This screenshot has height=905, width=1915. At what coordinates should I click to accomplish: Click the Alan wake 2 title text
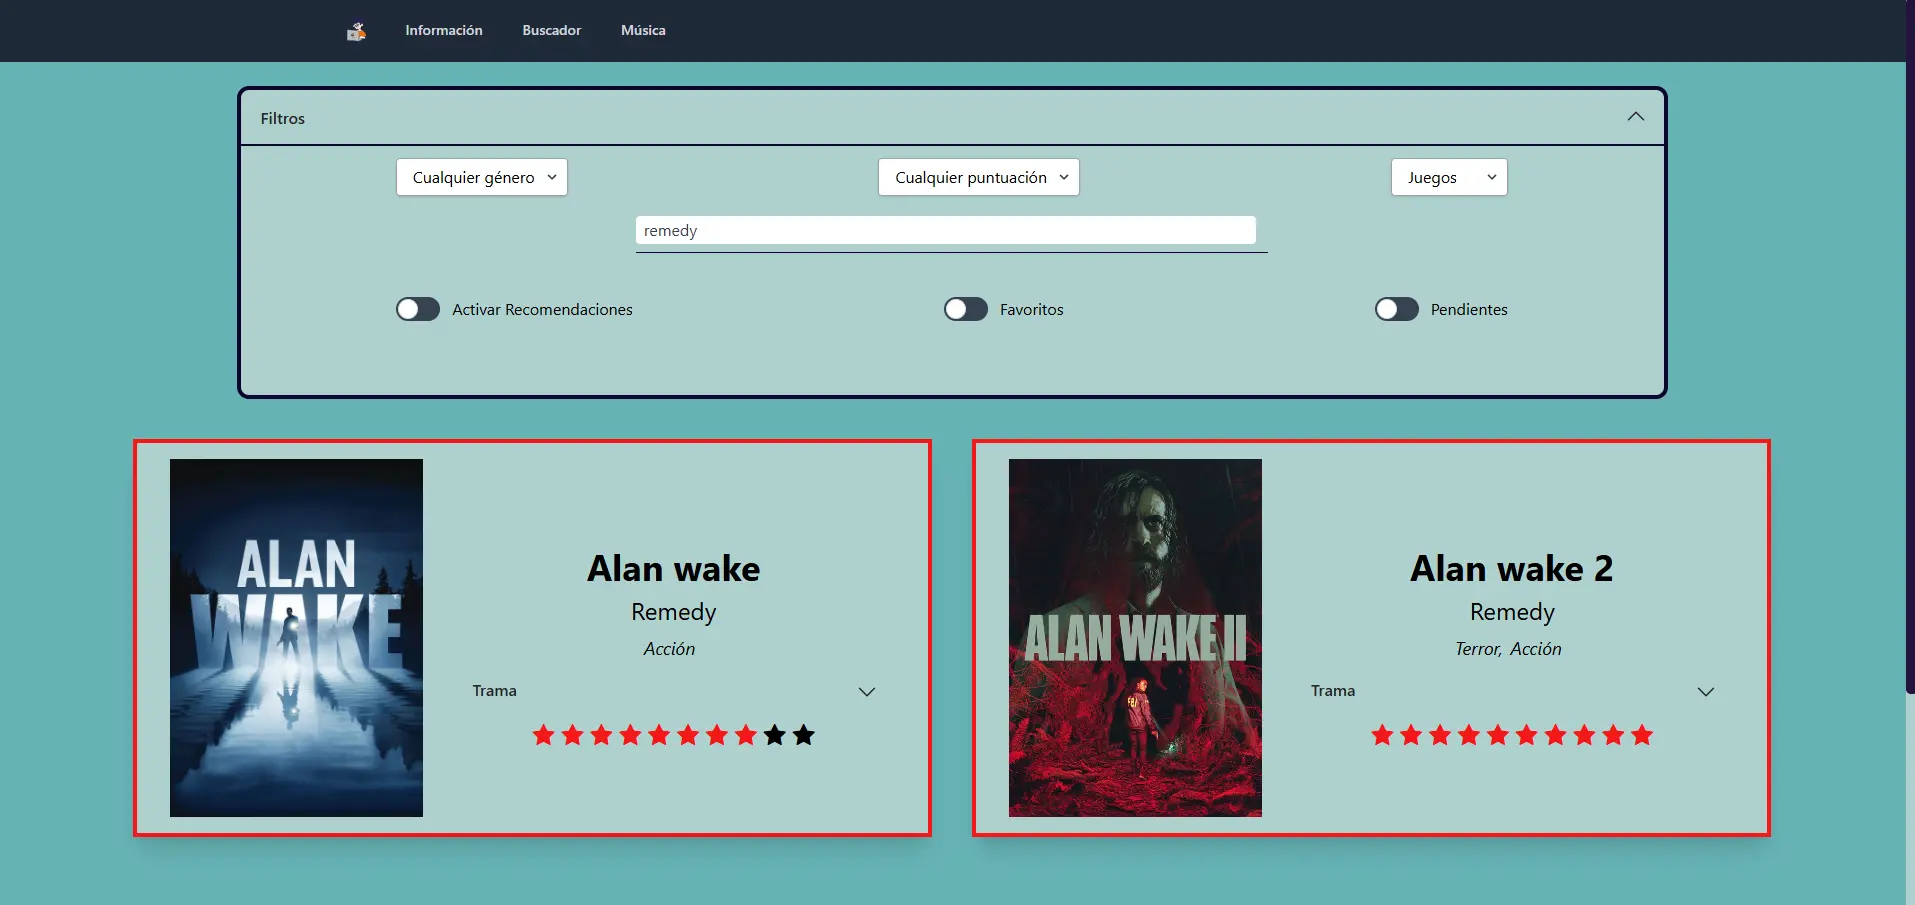tap(1512, 569)
